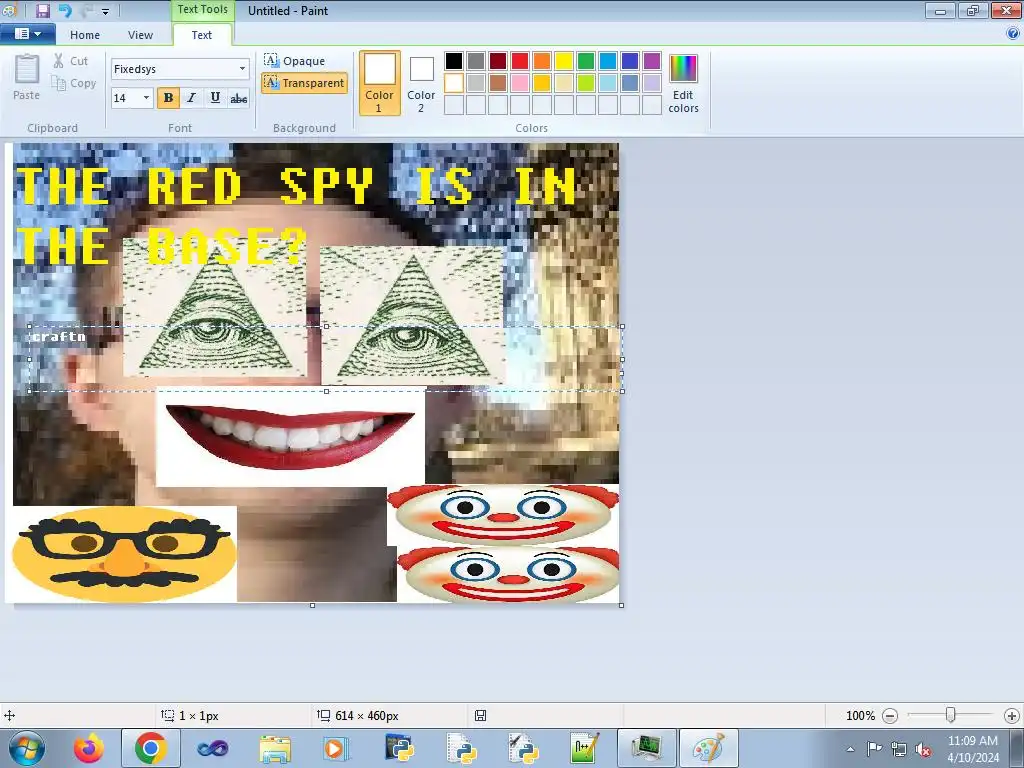This screenshot has height=768, width=1024.
Task: Pick the lime green color swatch
Action: click(586, 83)
